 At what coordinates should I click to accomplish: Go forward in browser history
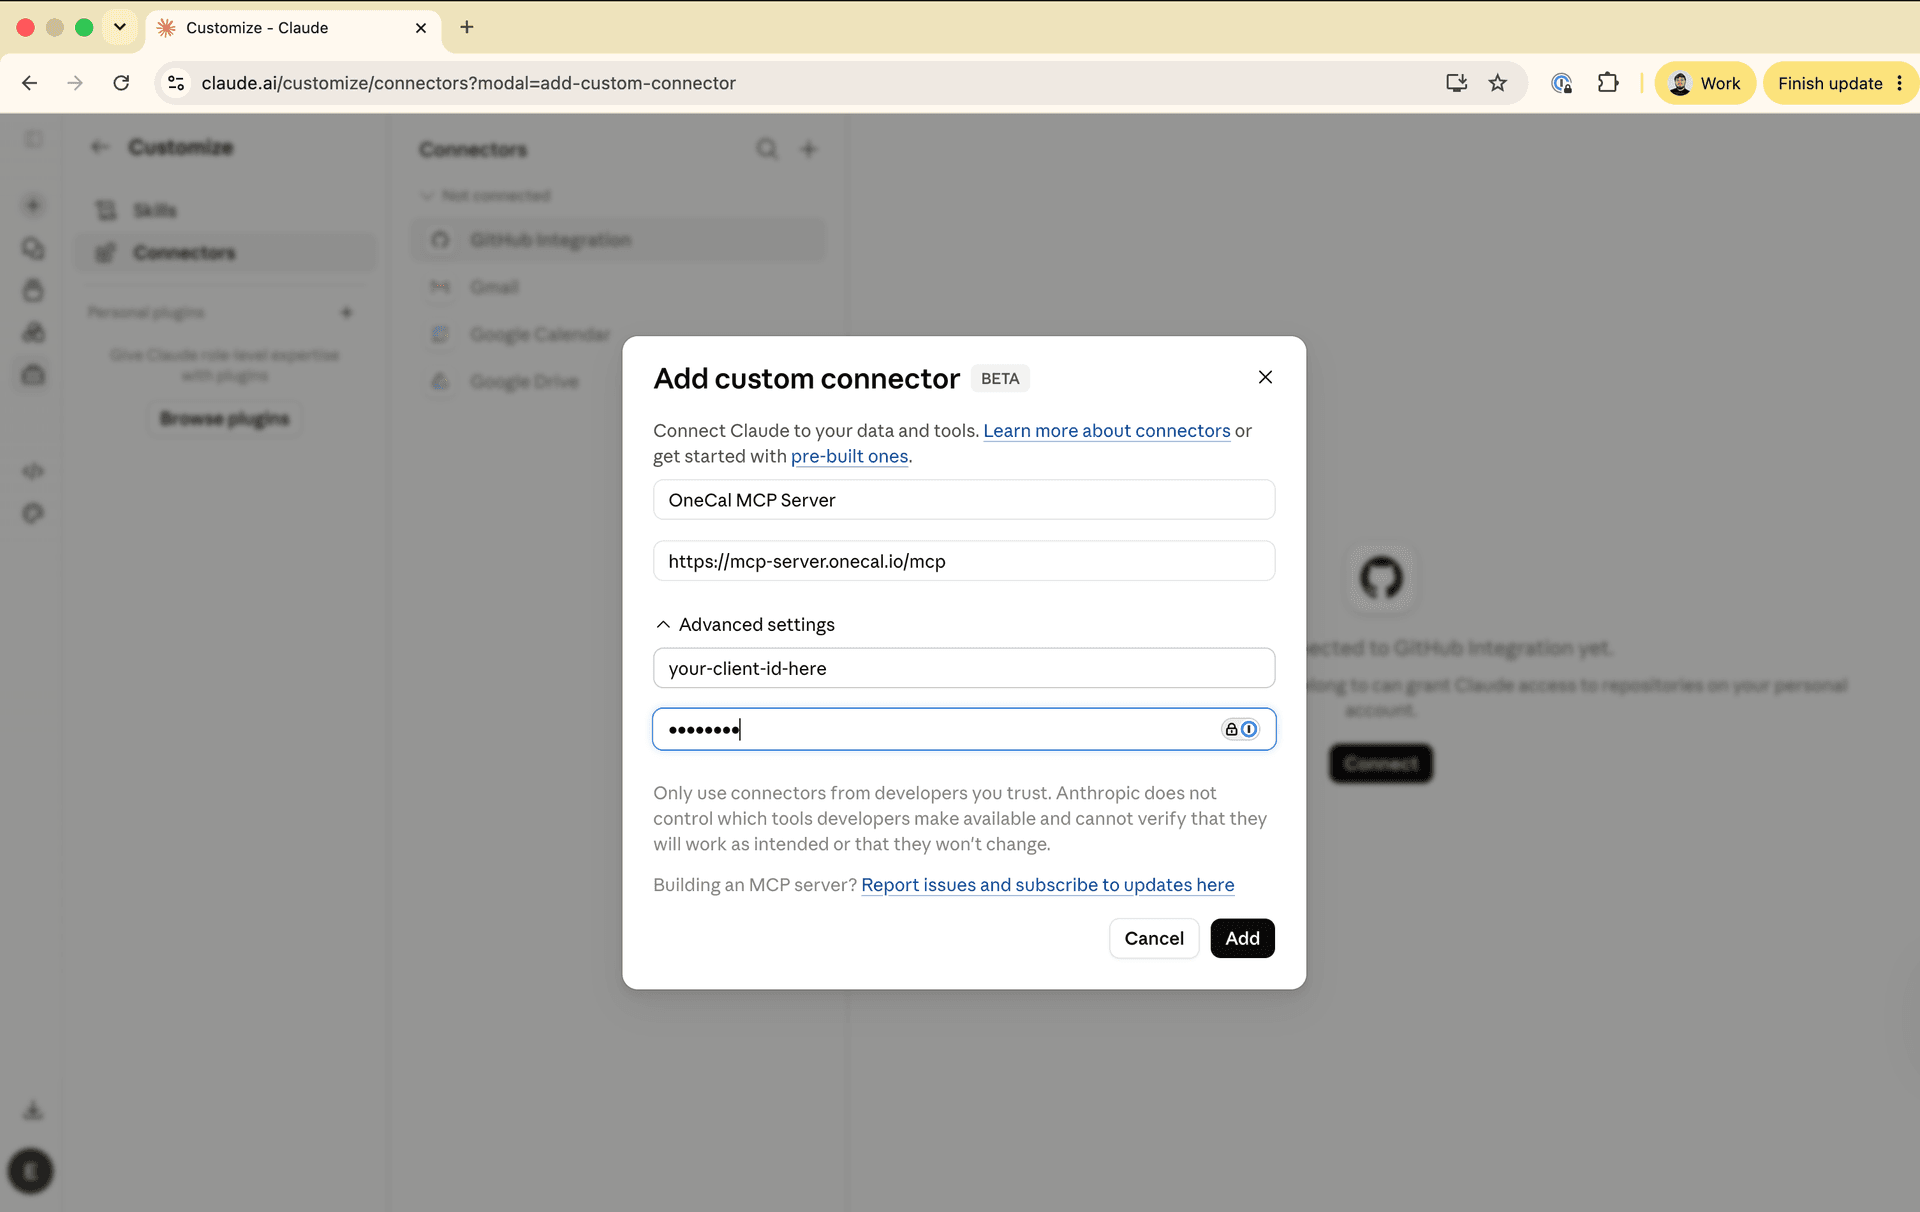tap(75, 83)
